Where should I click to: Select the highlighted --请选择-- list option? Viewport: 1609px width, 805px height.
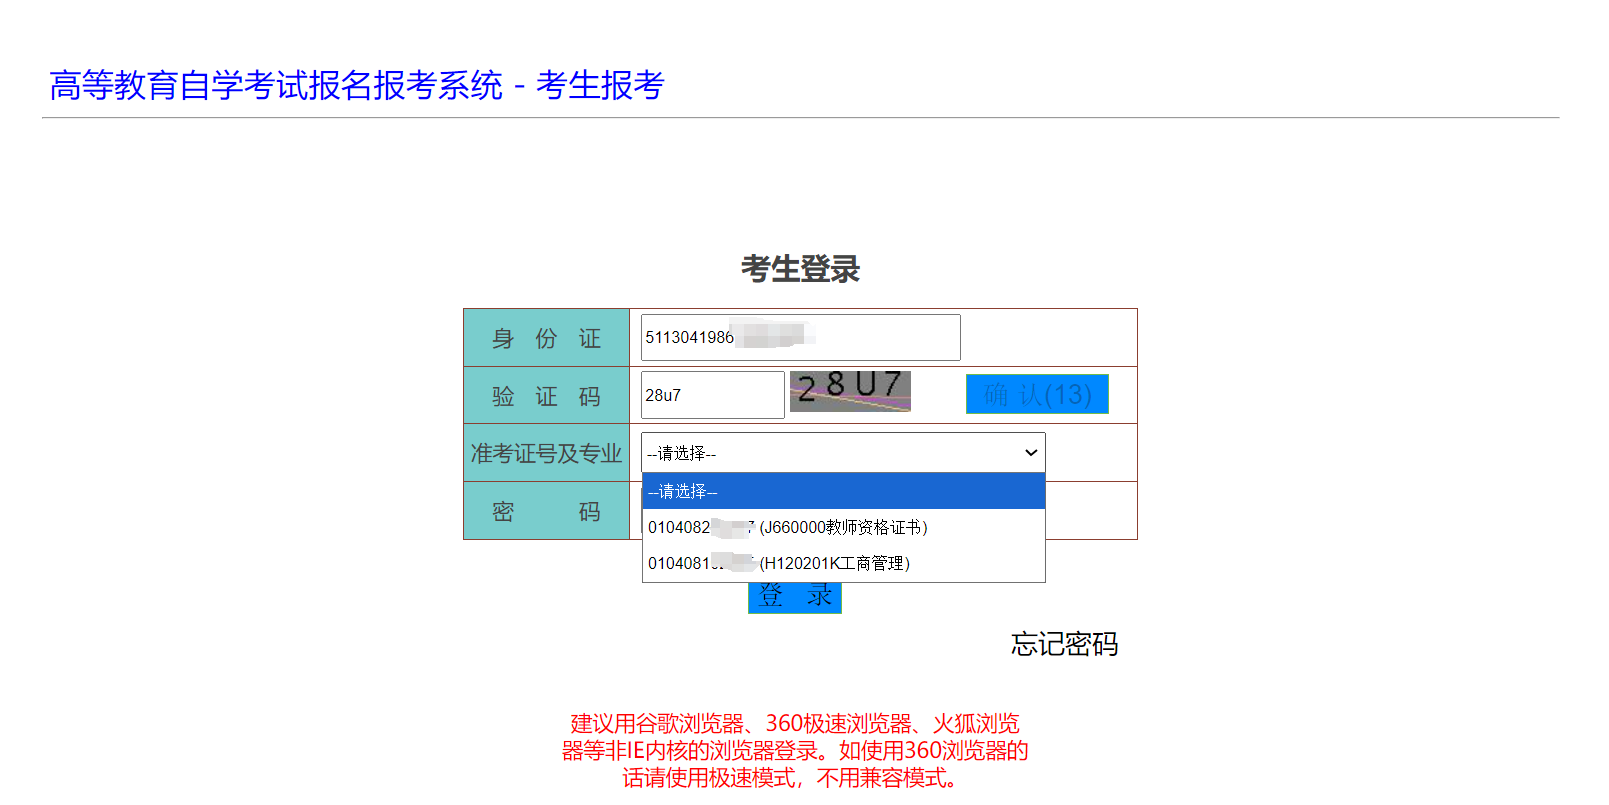coord(843,491)
